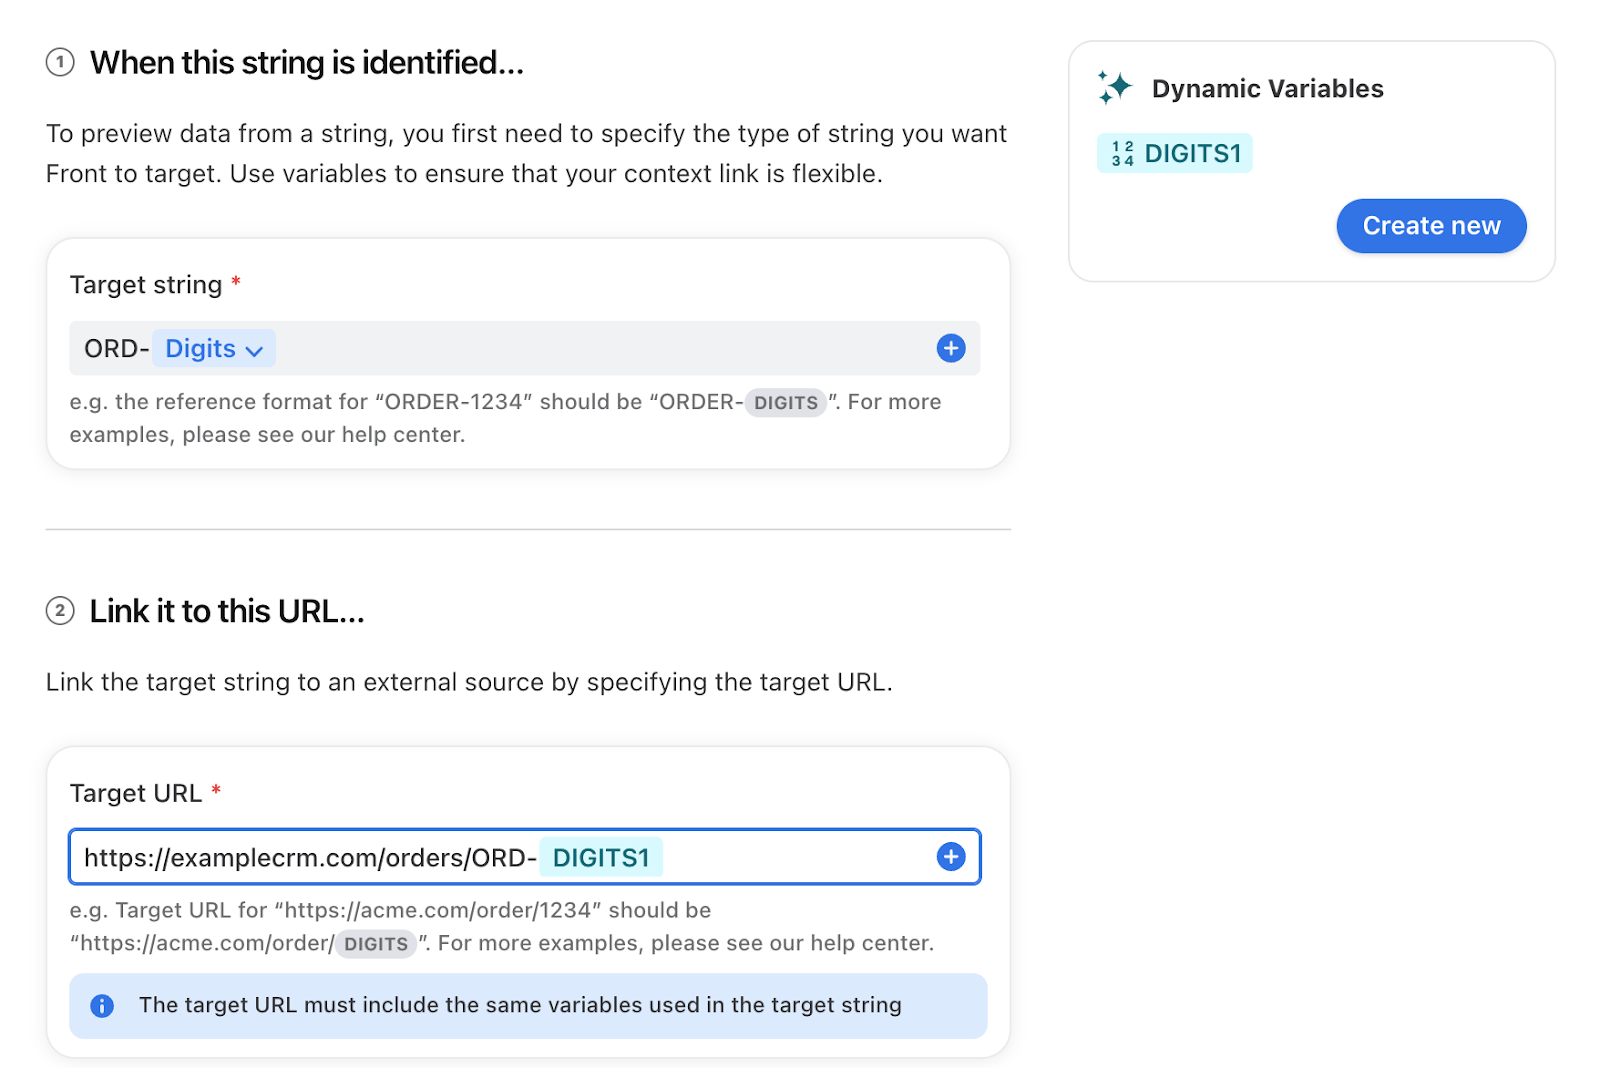Click the circled step 2 indicator

click(x=60, y=611)
